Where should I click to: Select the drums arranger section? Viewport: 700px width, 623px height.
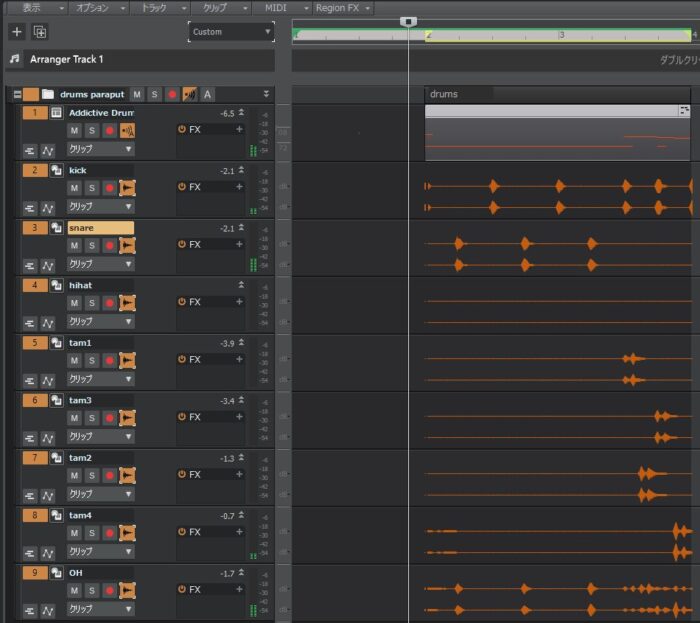click(557, 94)
